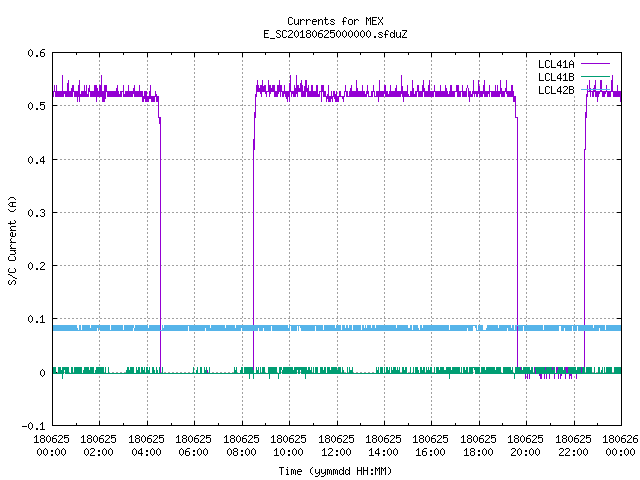640x480 pixels.
Task: Click the y-axis value -0.1
Action: [33, 426]
